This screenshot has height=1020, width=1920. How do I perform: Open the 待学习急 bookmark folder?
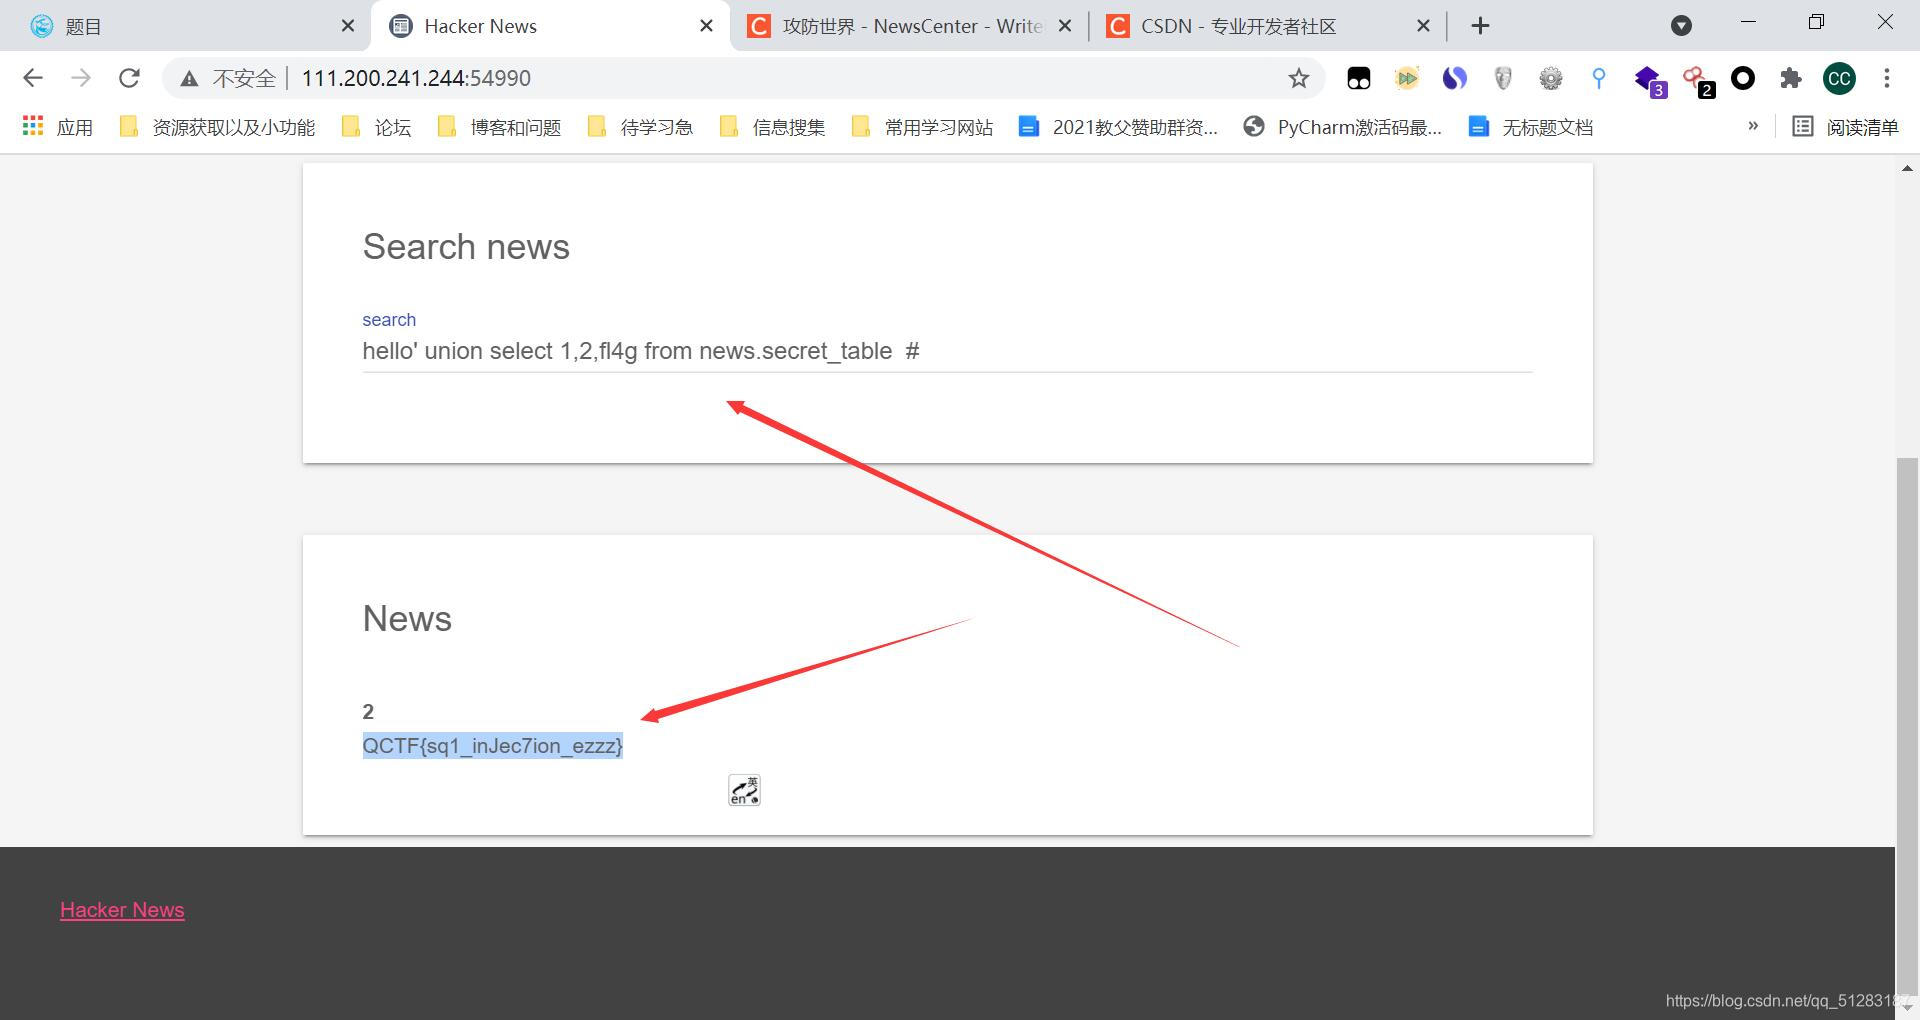click(640, 127)
